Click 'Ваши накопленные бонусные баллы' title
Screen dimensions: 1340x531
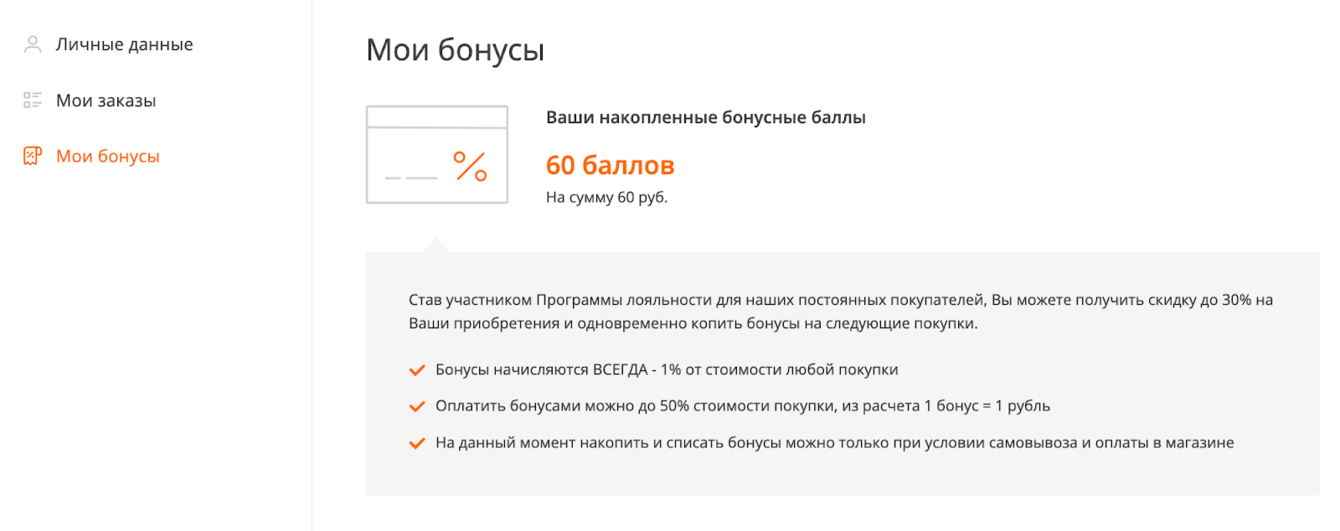[705, 118]
